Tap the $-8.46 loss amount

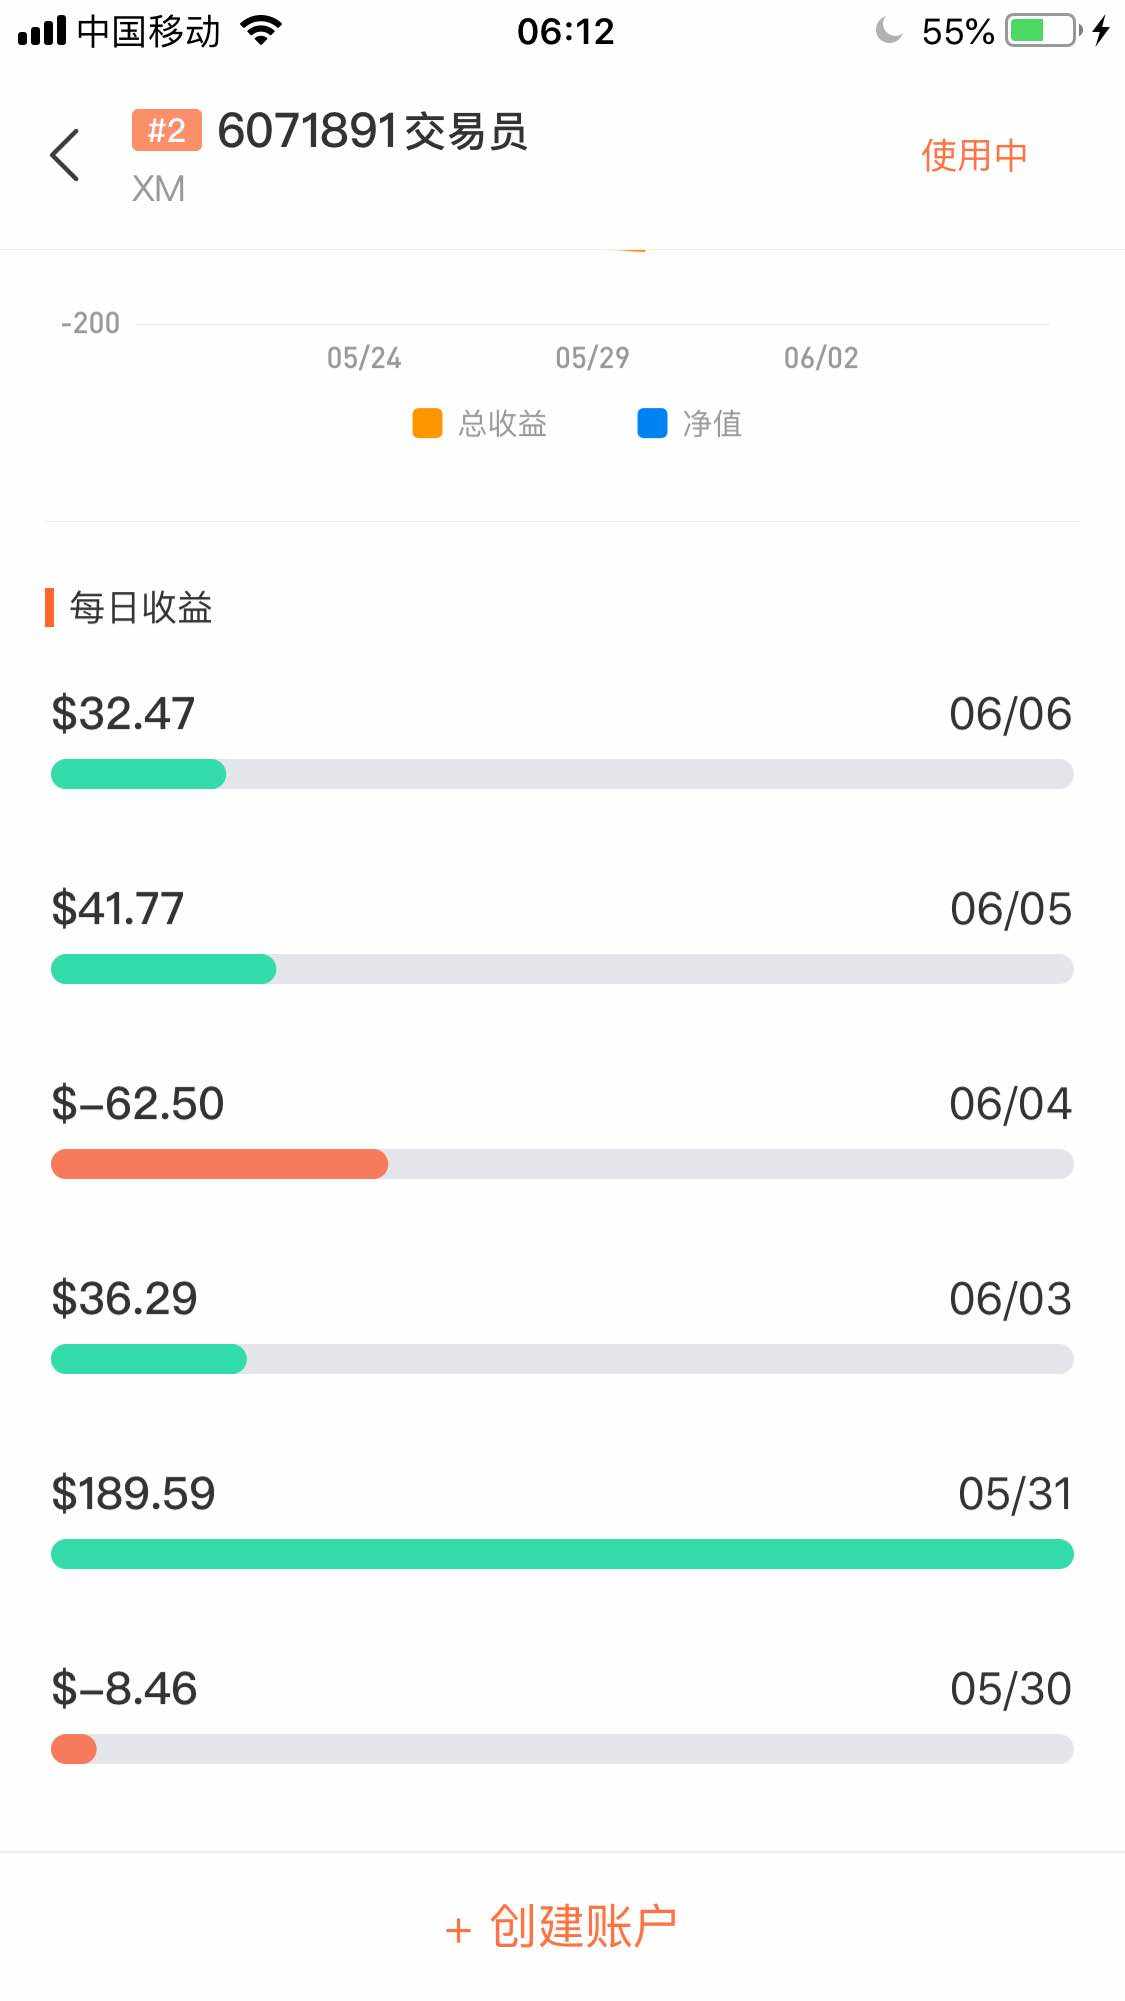click(124, 1688)
